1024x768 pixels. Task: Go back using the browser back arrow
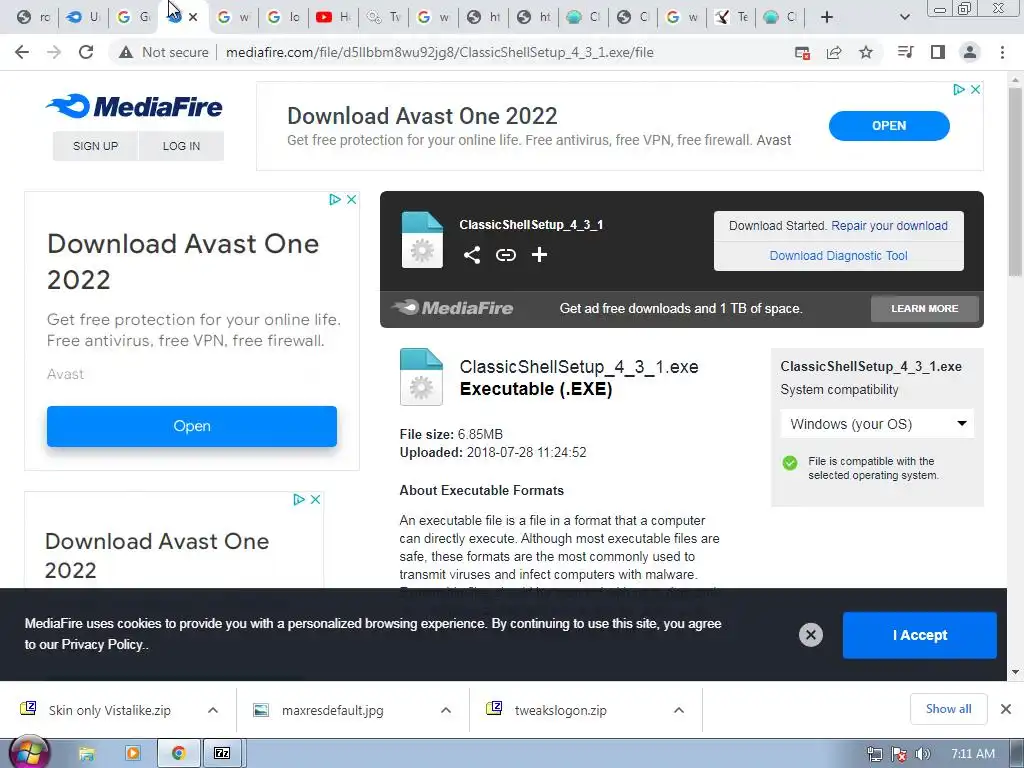pyautogui.click(x=22, y=52)
